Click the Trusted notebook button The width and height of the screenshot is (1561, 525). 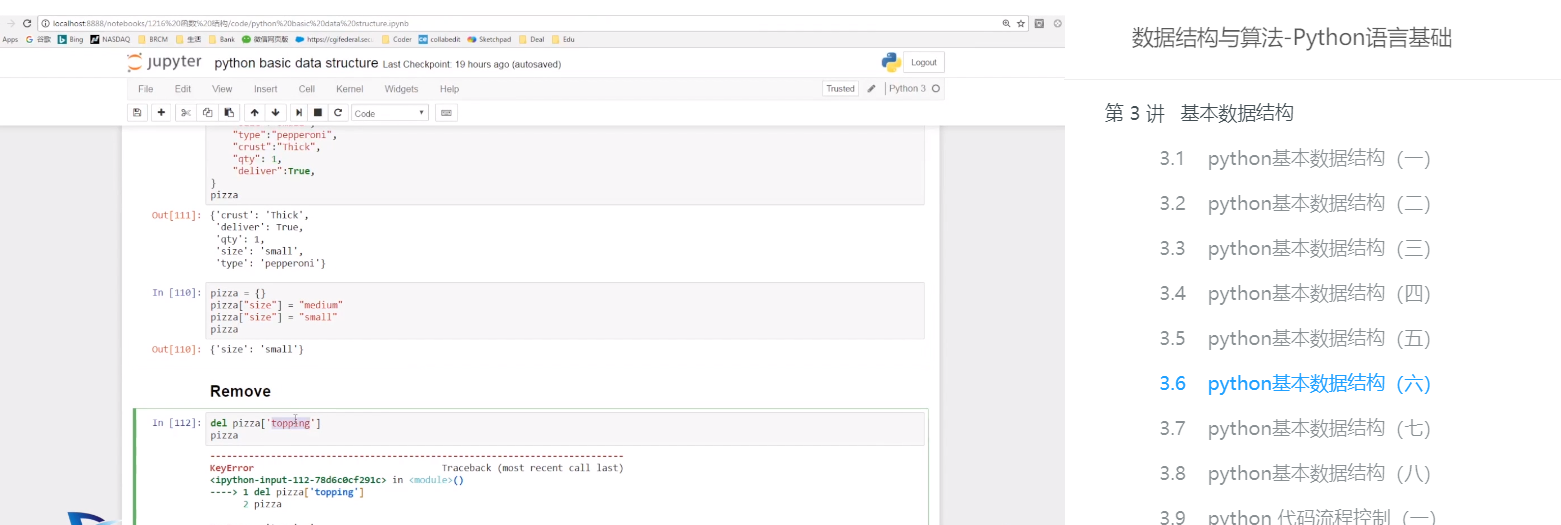tap(840, 89)
